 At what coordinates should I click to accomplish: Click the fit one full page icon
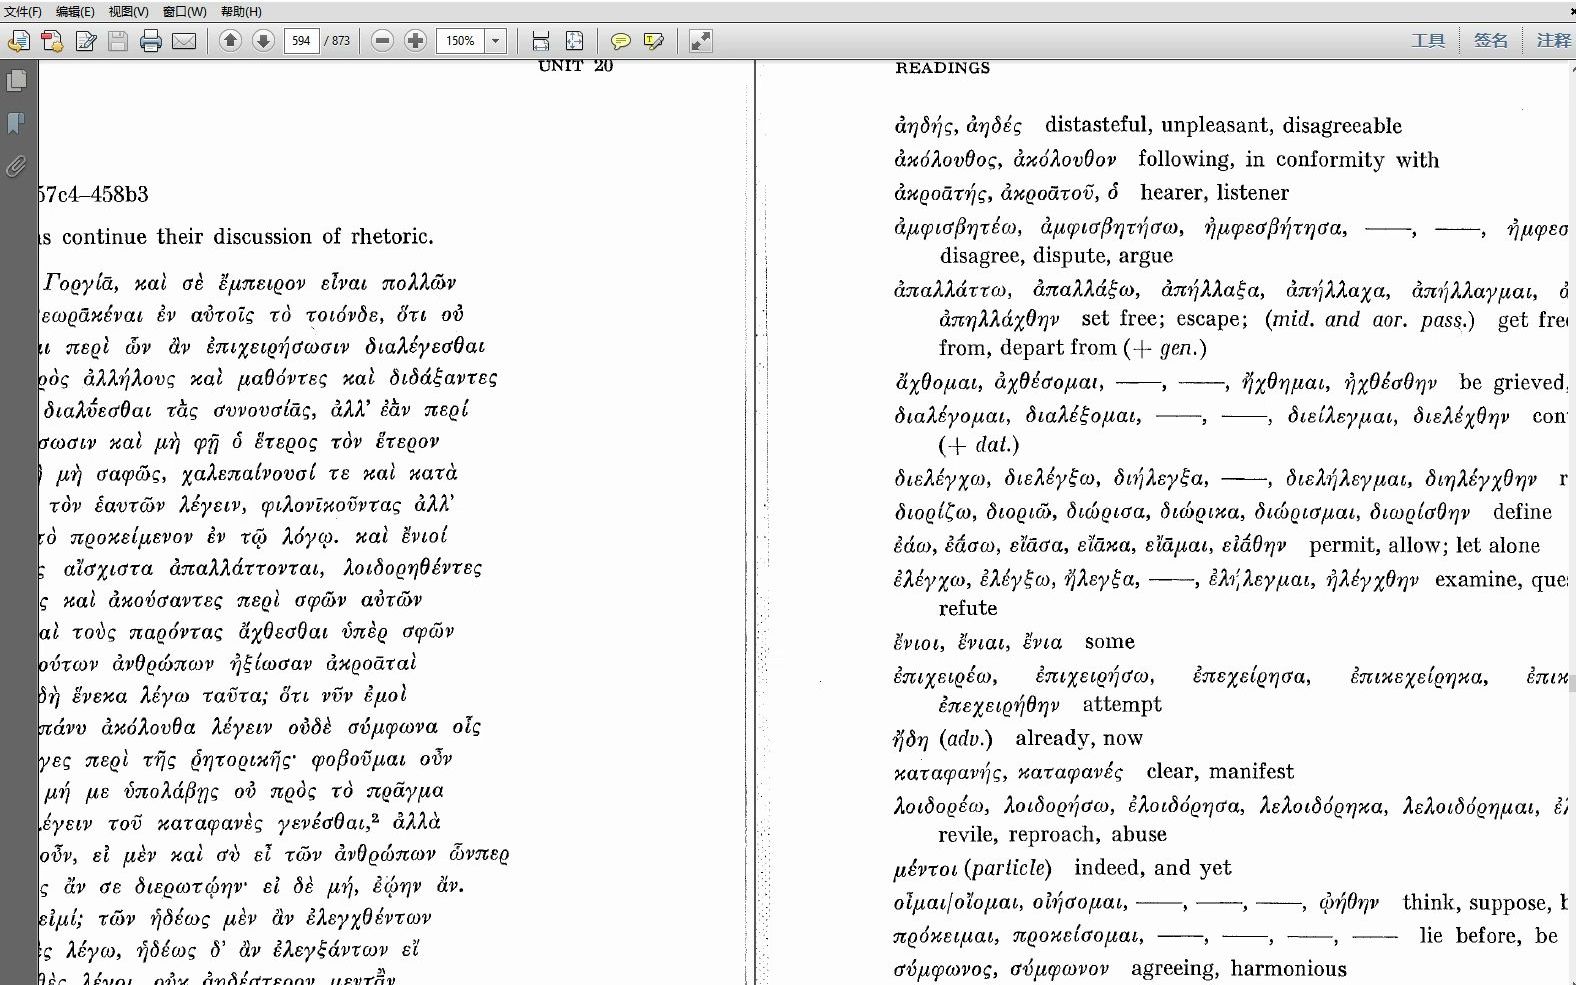coord(574,41)
